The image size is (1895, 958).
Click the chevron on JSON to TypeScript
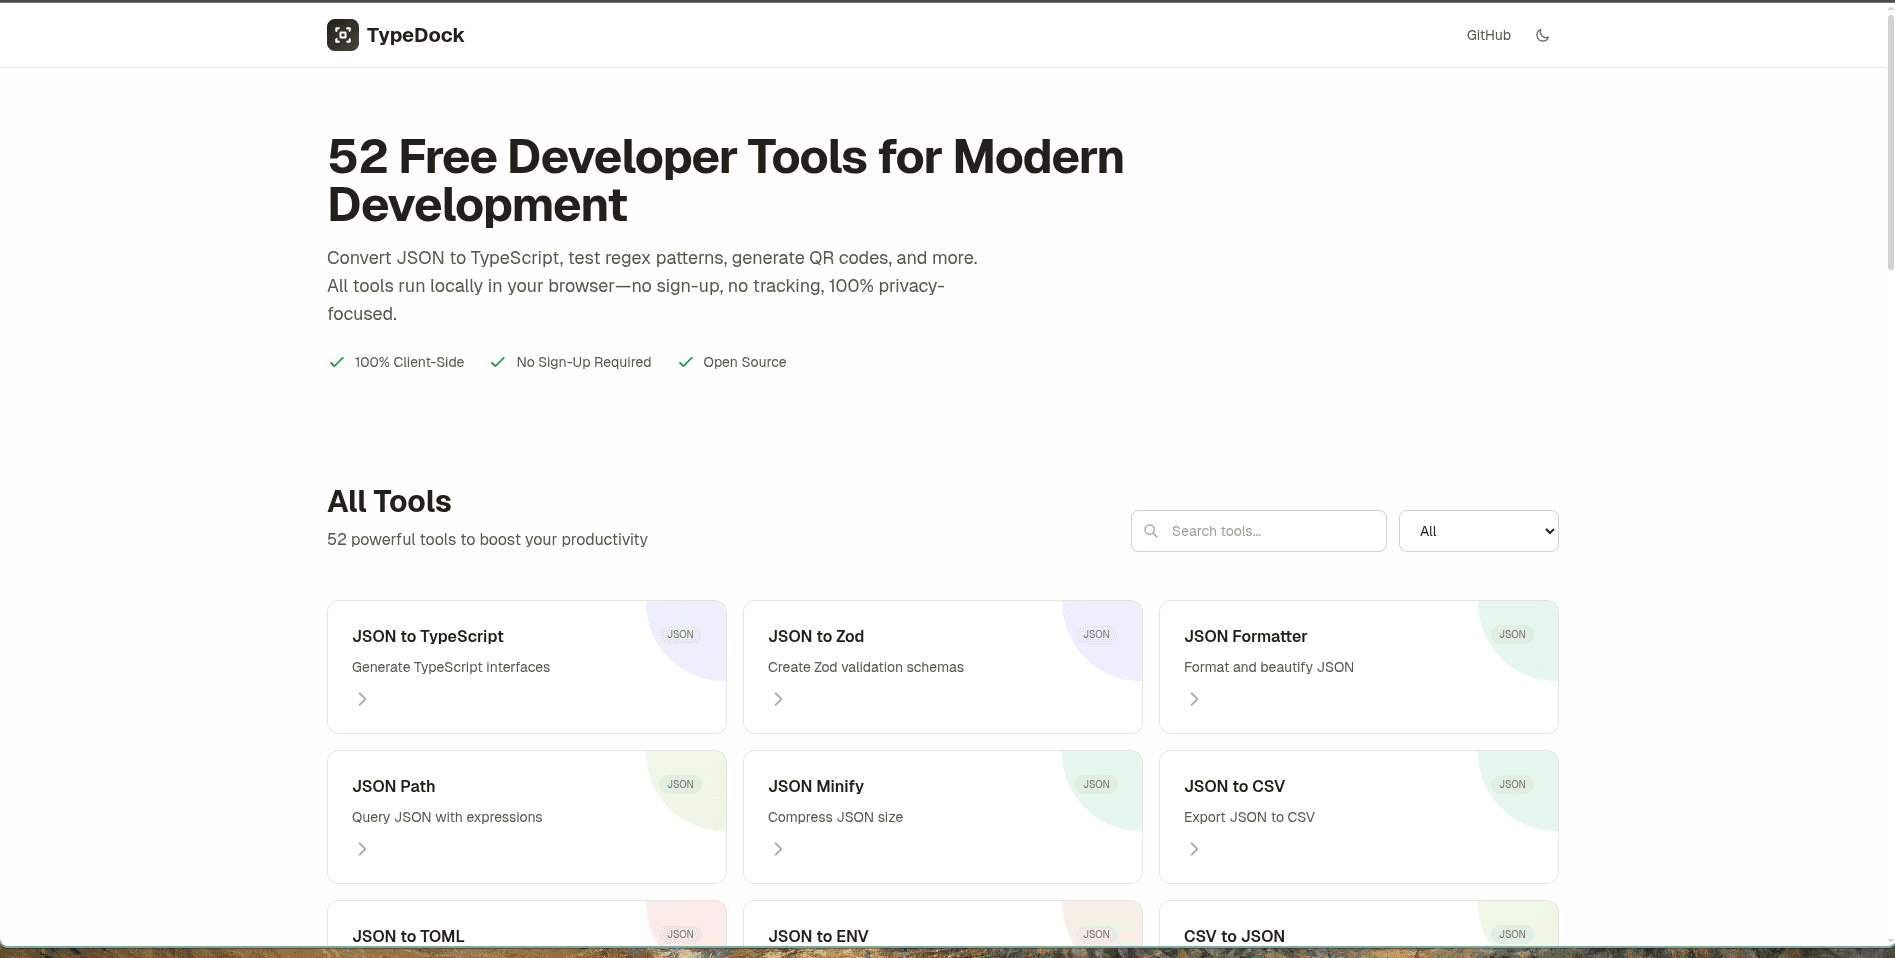(362, 699)
